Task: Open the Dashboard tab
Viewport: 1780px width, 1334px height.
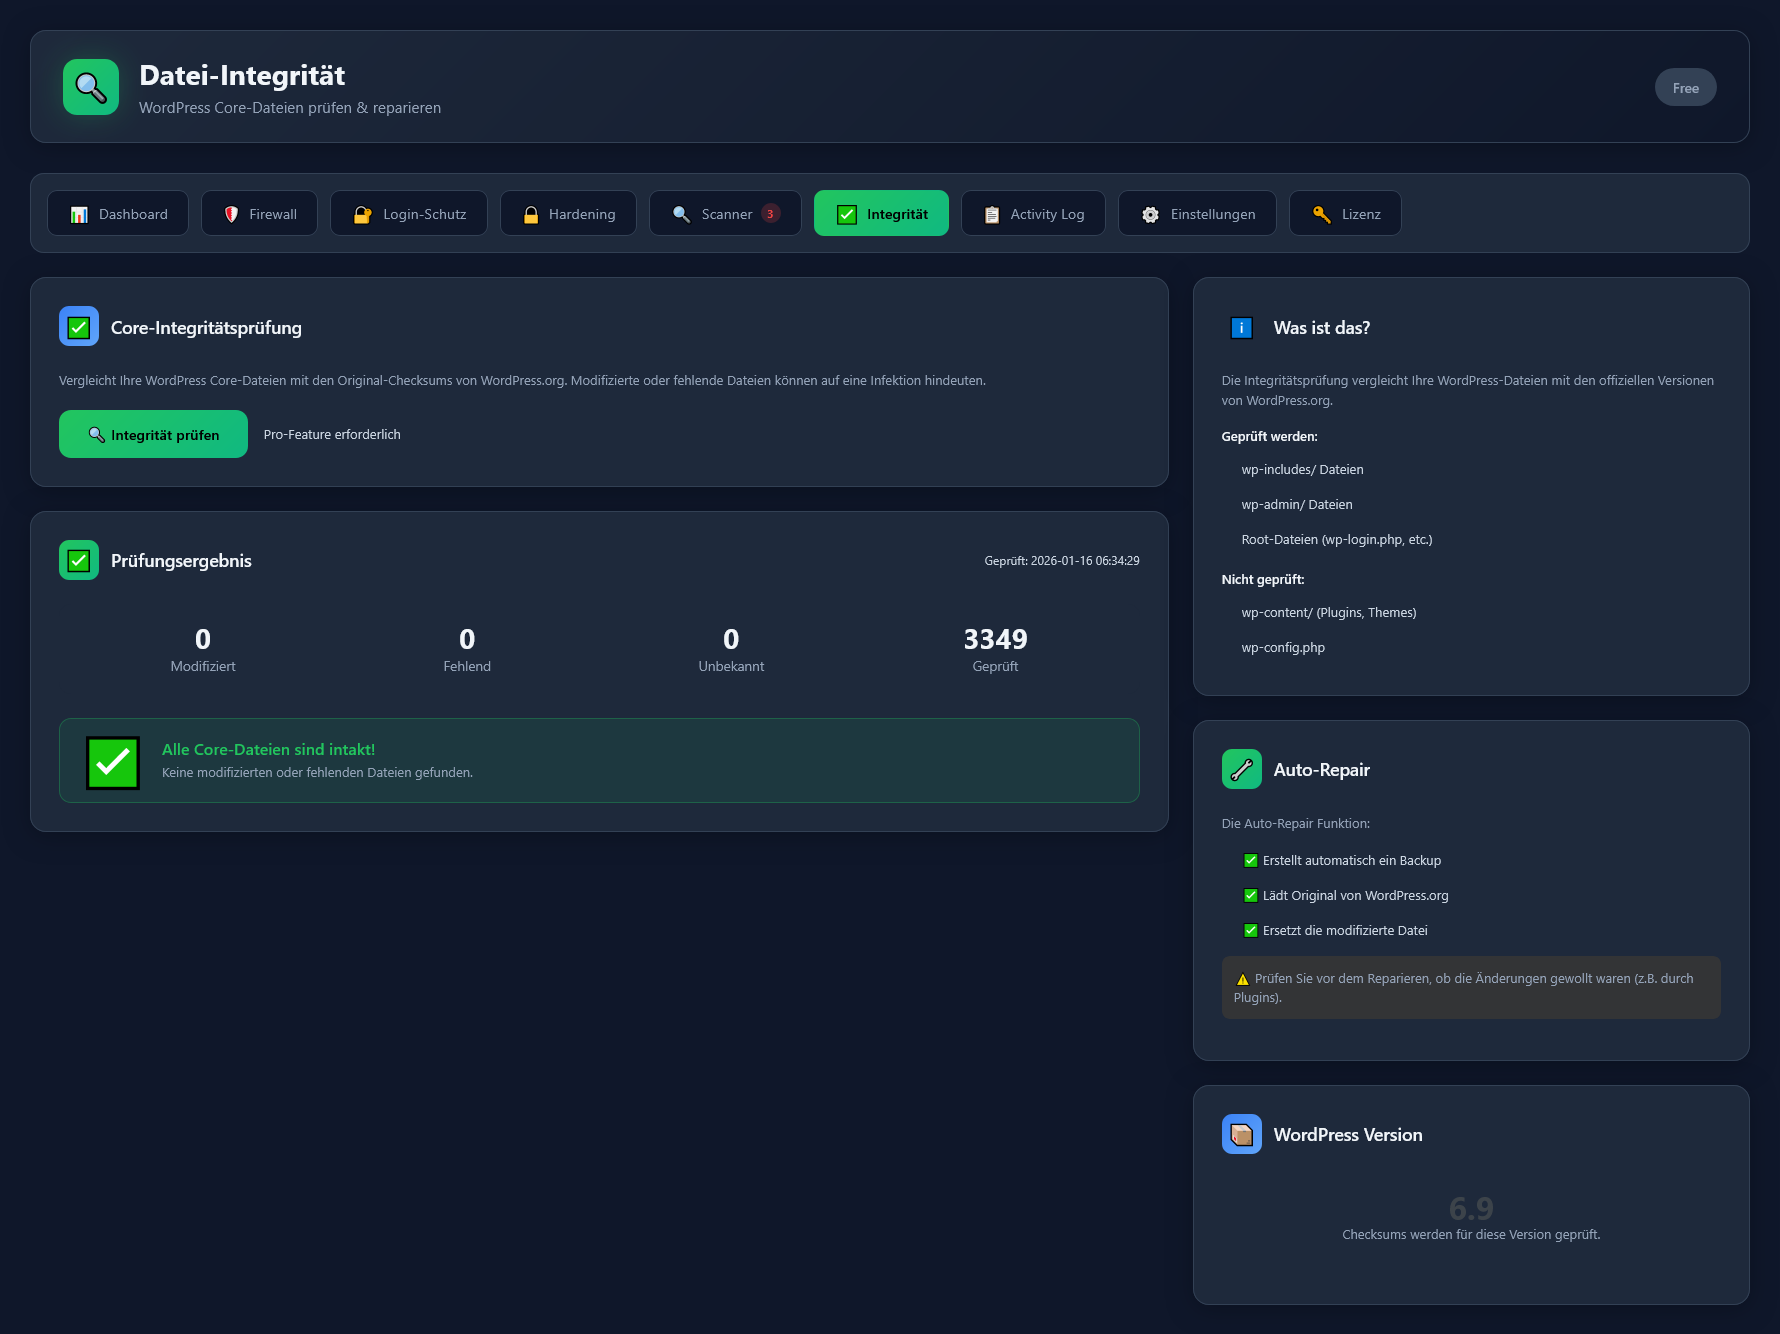Action: [118, 214]
